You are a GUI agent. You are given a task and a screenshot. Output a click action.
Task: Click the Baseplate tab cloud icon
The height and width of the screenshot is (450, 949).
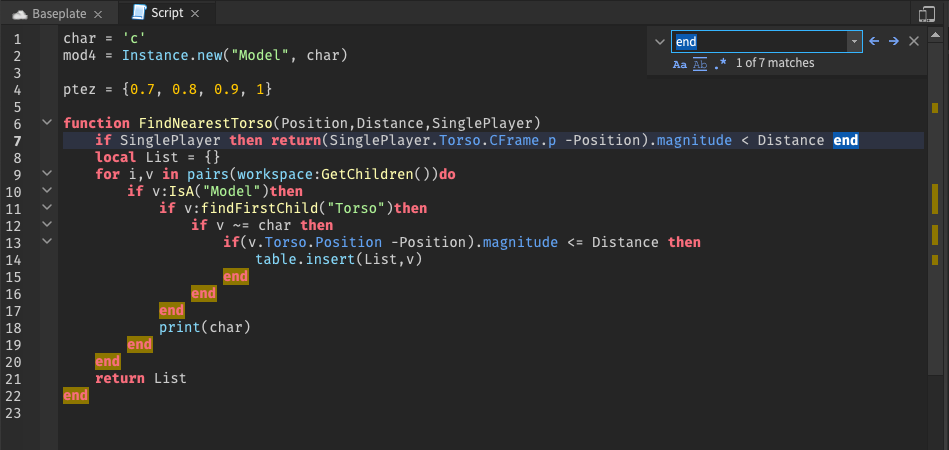pyautogui.click(x=20, y=14)
